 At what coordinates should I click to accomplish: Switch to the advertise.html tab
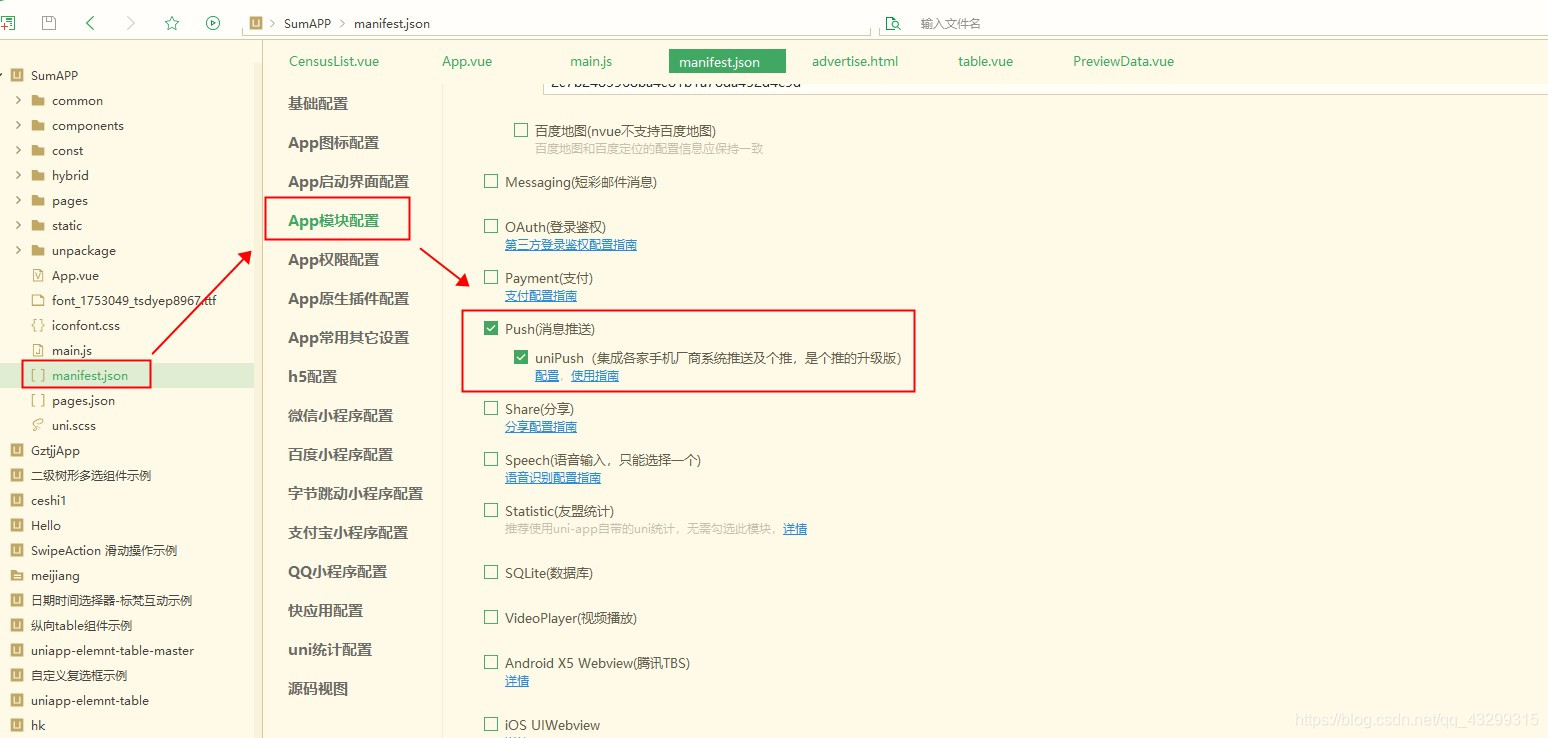[855, 61]
